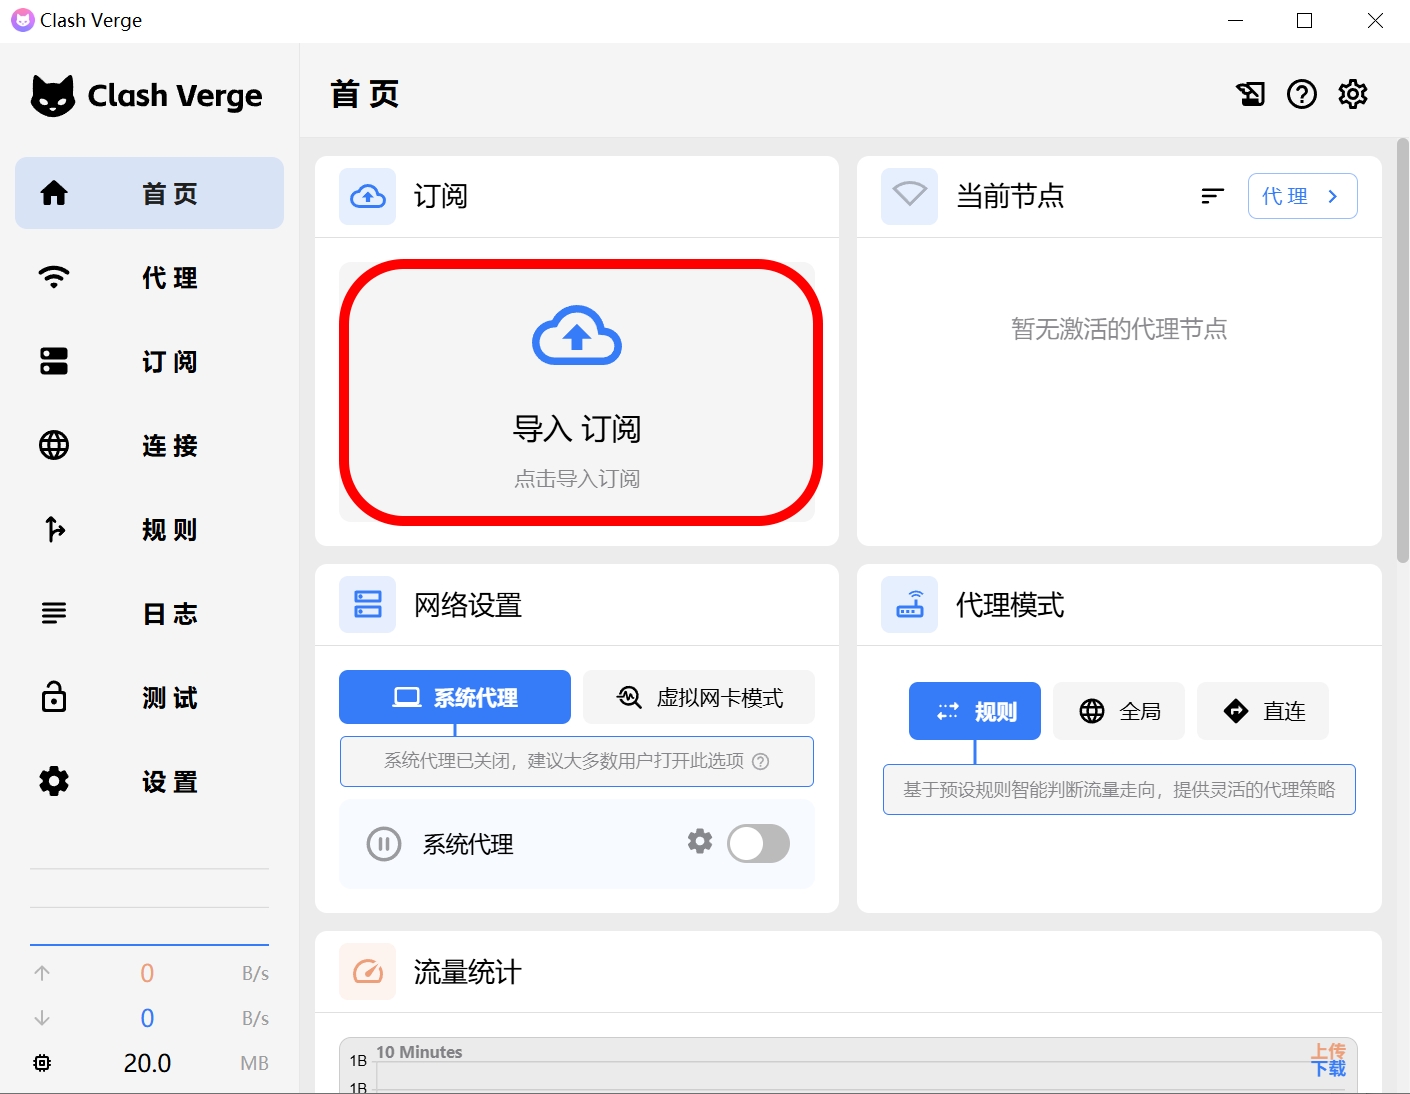This screenshot has width=1410, height=1094.
Task: Click the cloud upload icon in Import Subscription card
Action: coord(577,336)
